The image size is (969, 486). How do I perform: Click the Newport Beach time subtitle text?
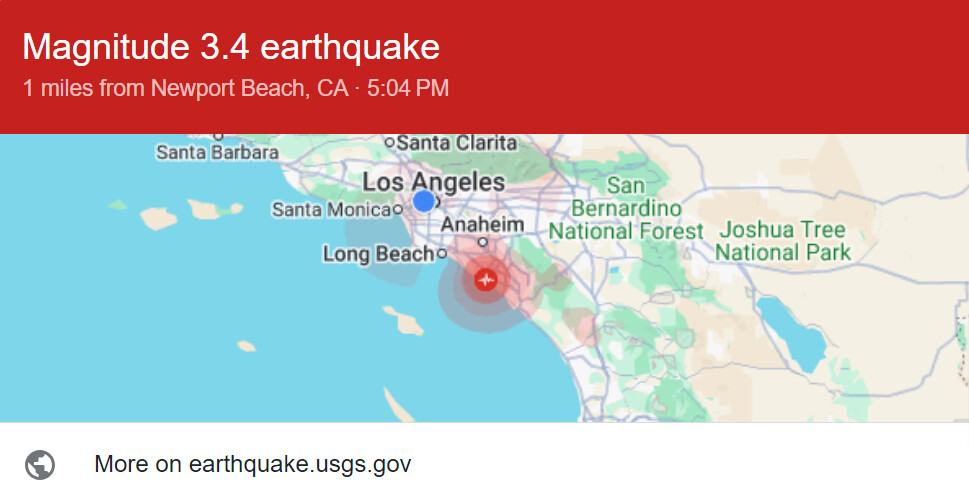click(x=236, y=88)
